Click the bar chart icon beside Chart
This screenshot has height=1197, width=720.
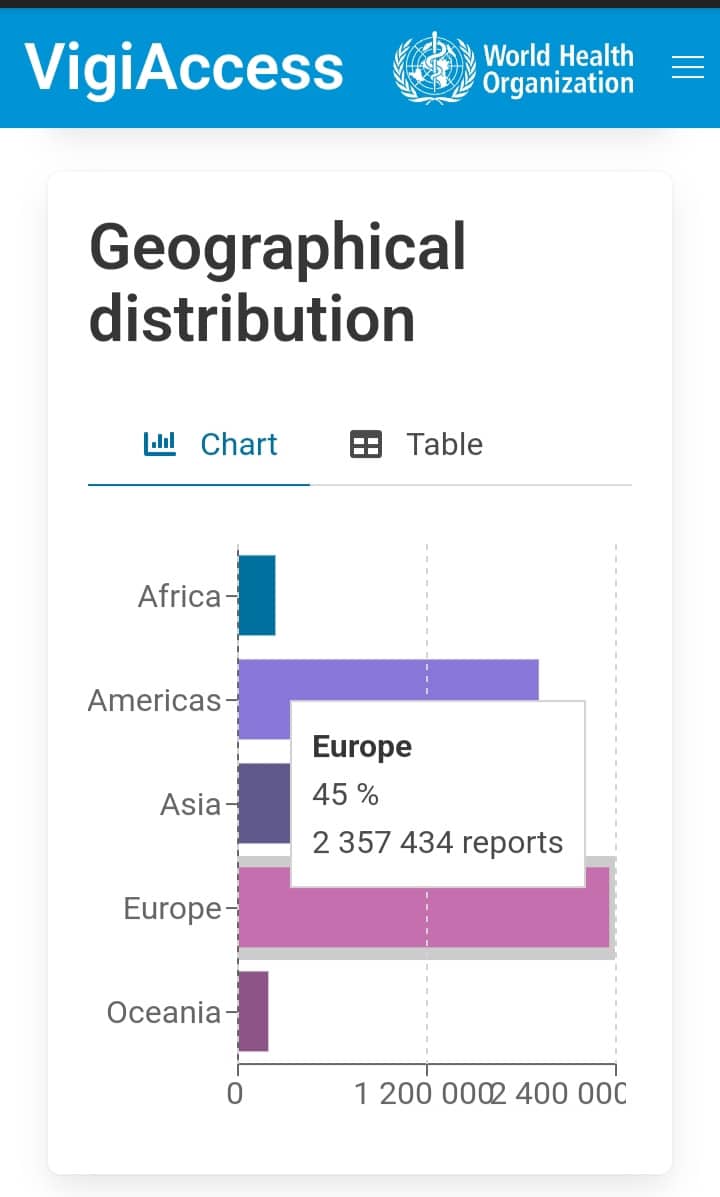pyautogui.click(x=160, y=443)
